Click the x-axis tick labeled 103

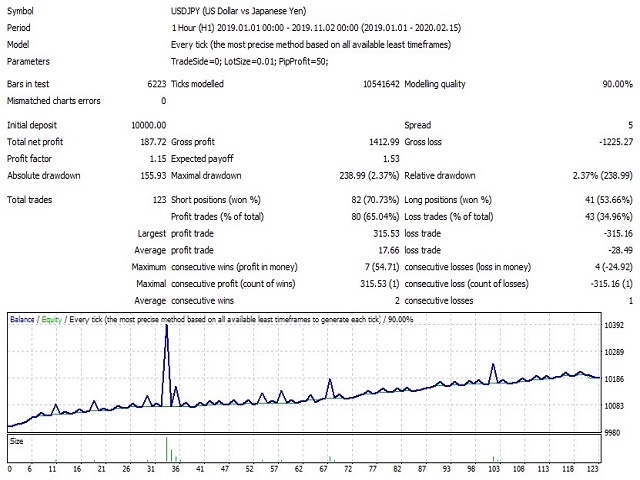coord(494,469)
